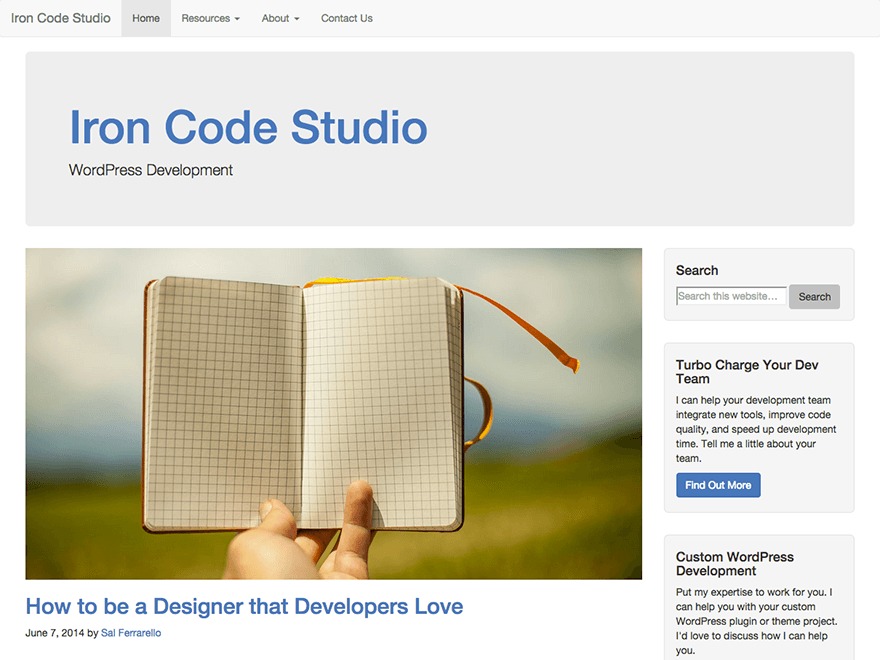Click the June 7, 2014 post date
880x660 pixels.
click(54, 633)
